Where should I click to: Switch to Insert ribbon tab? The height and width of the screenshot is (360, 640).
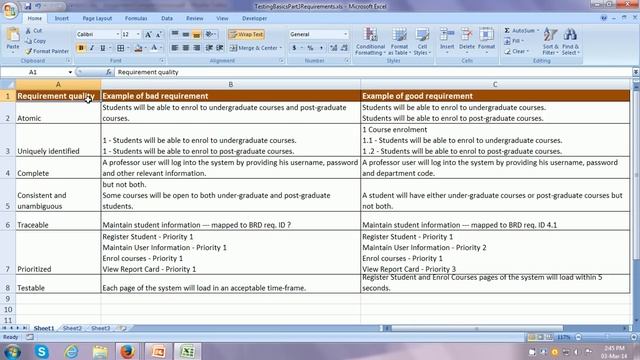coord(62,18)
